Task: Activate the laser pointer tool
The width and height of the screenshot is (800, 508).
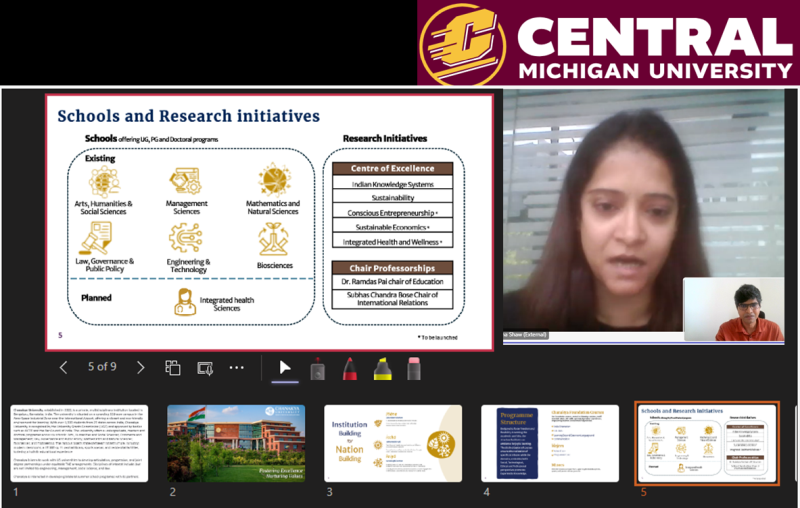Action: pyautogui.click(x=317, y=368)
